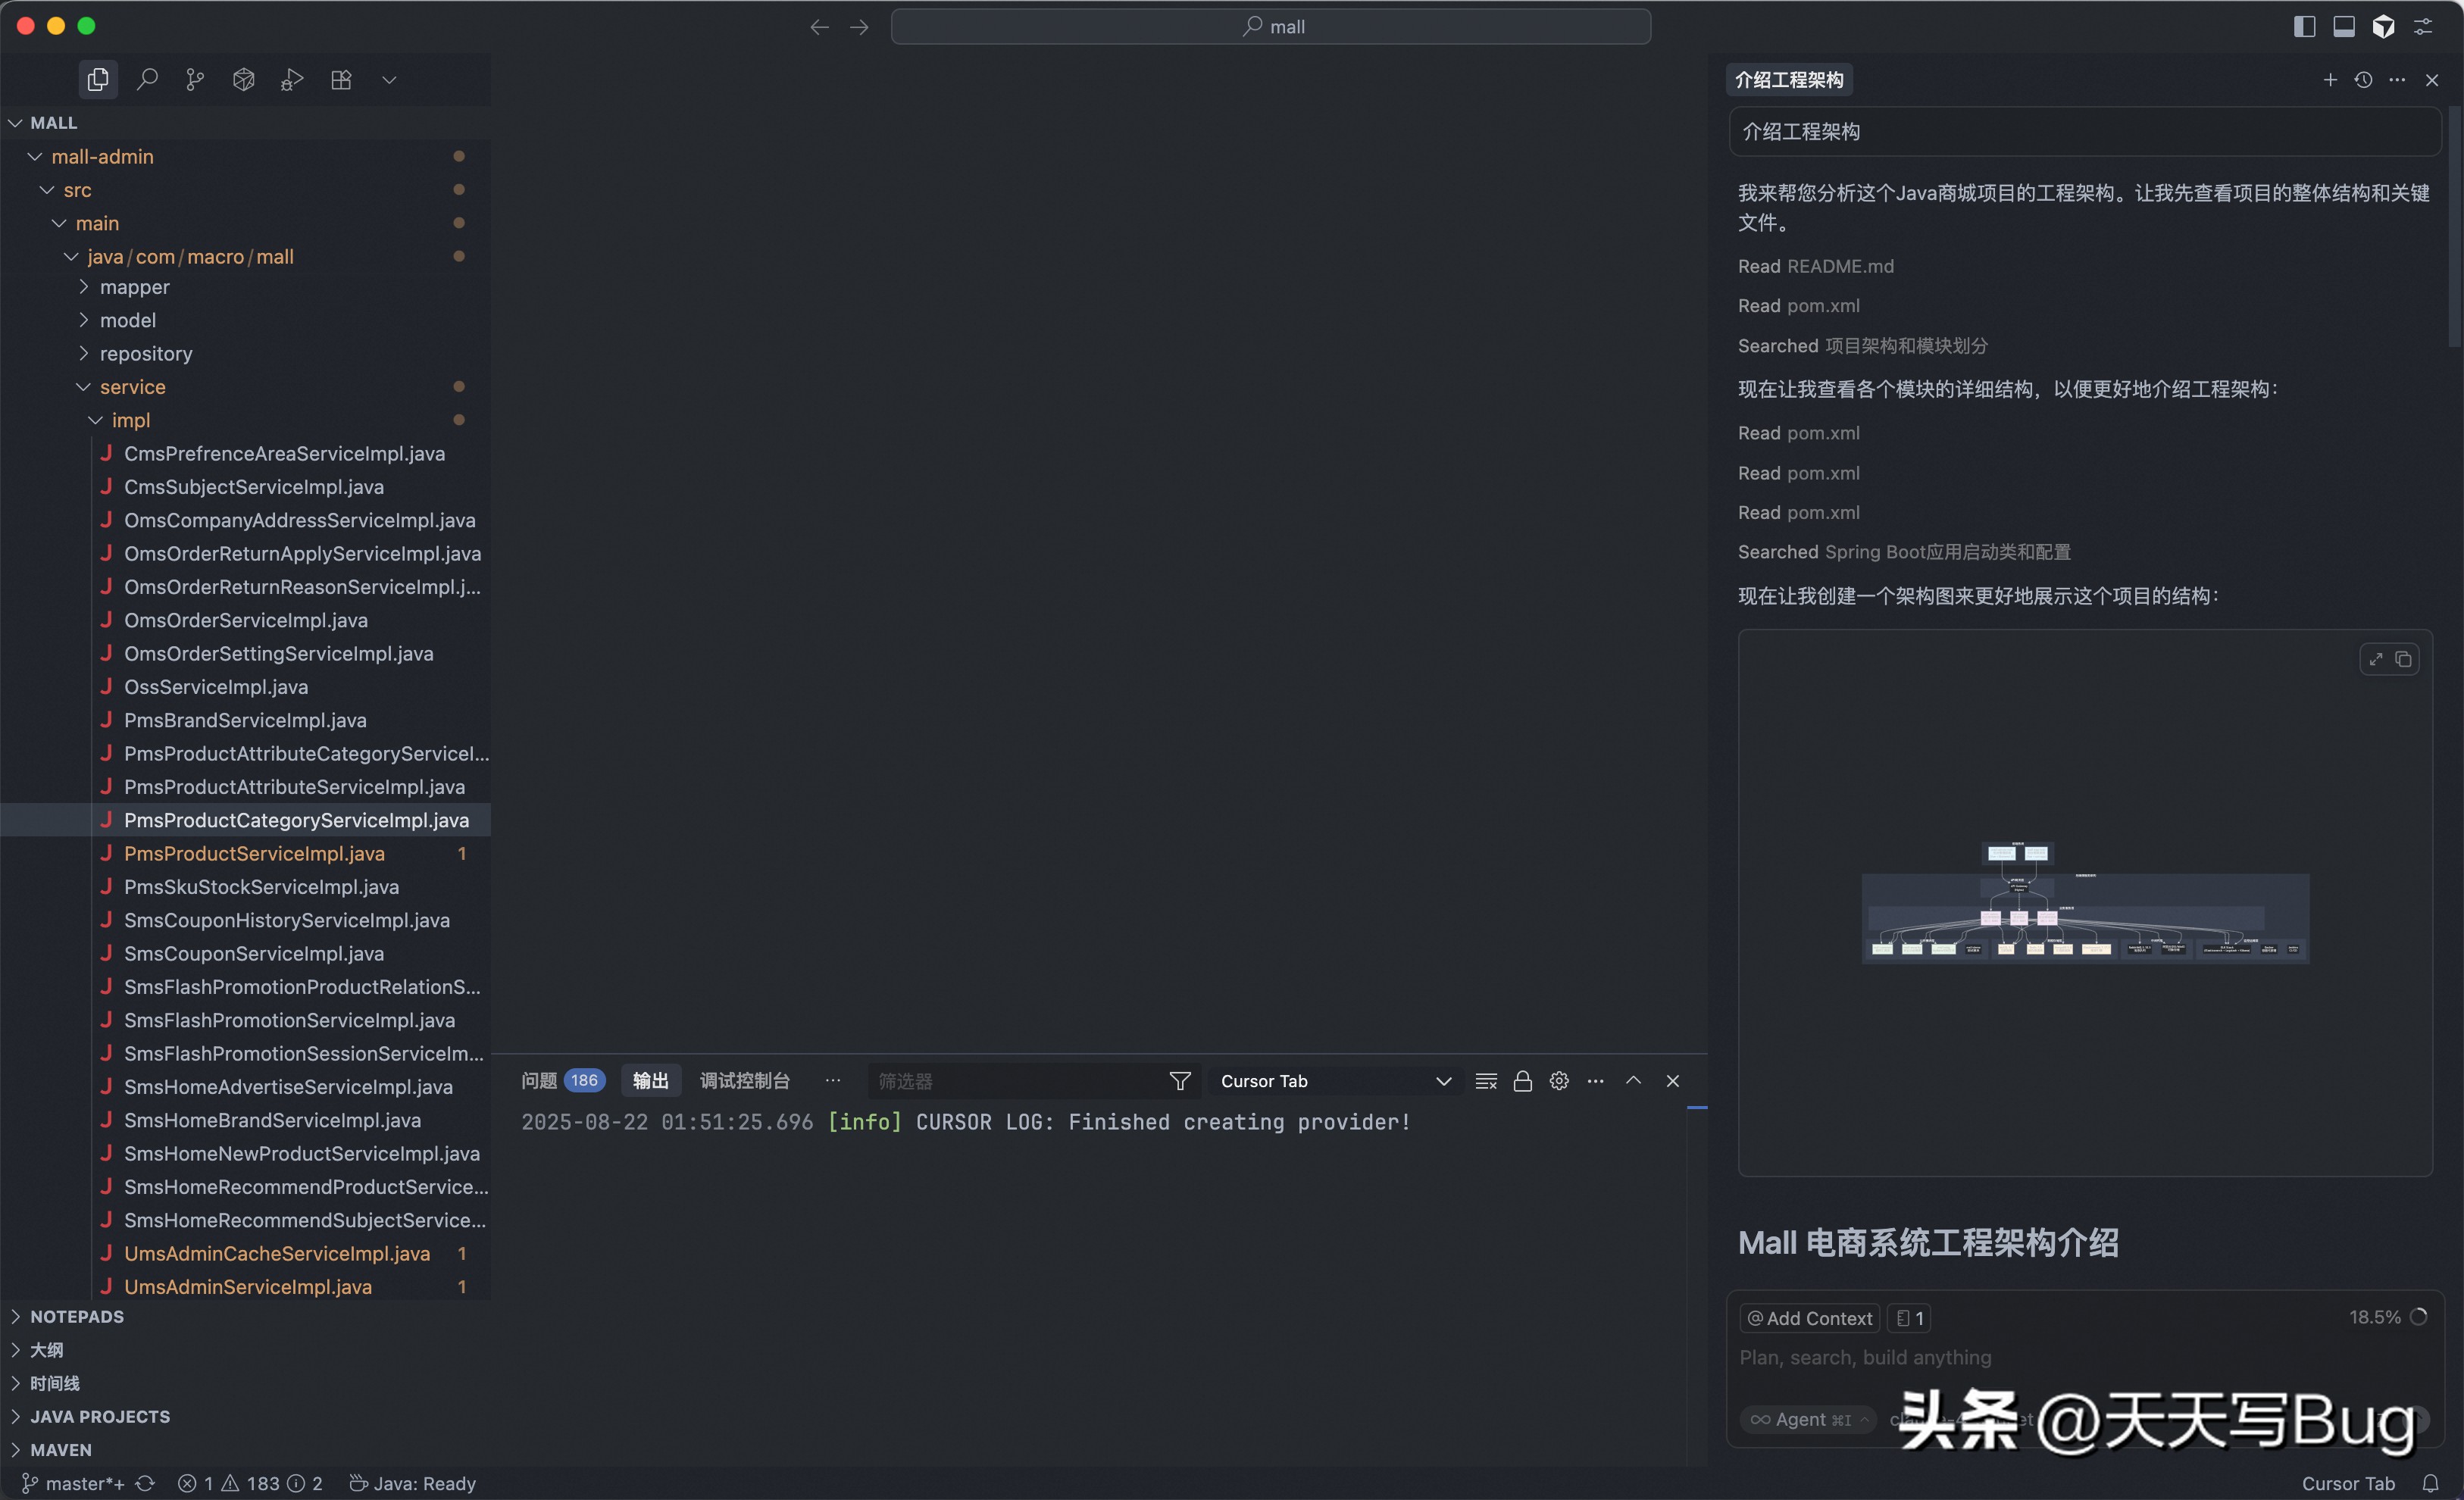Open output panel settings gear
The height and width of the screenshot is (1500, 2464).
pyautogui.click(x=1559, y=1081)
